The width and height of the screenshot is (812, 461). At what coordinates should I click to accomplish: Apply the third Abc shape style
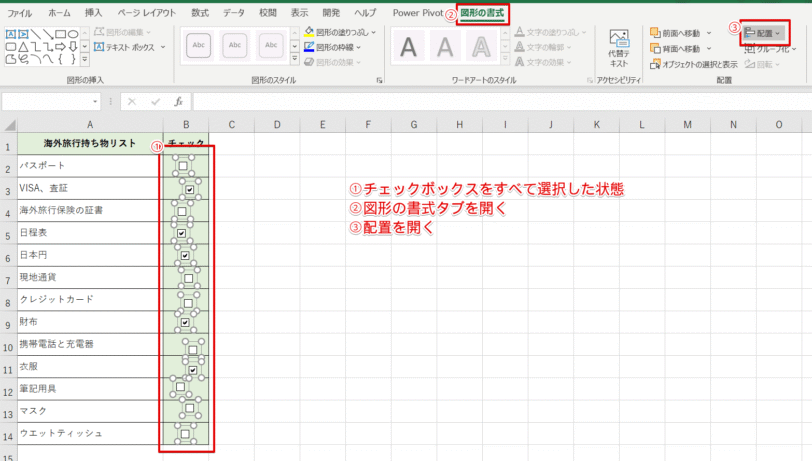click(x=271, y=46)
